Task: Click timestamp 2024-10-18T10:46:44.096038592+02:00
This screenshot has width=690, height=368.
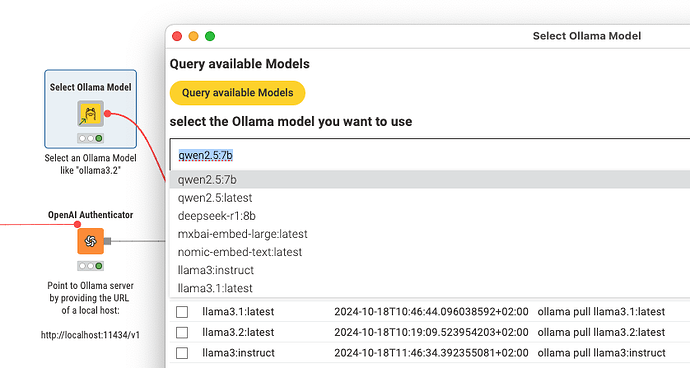Action: point(431,312)
